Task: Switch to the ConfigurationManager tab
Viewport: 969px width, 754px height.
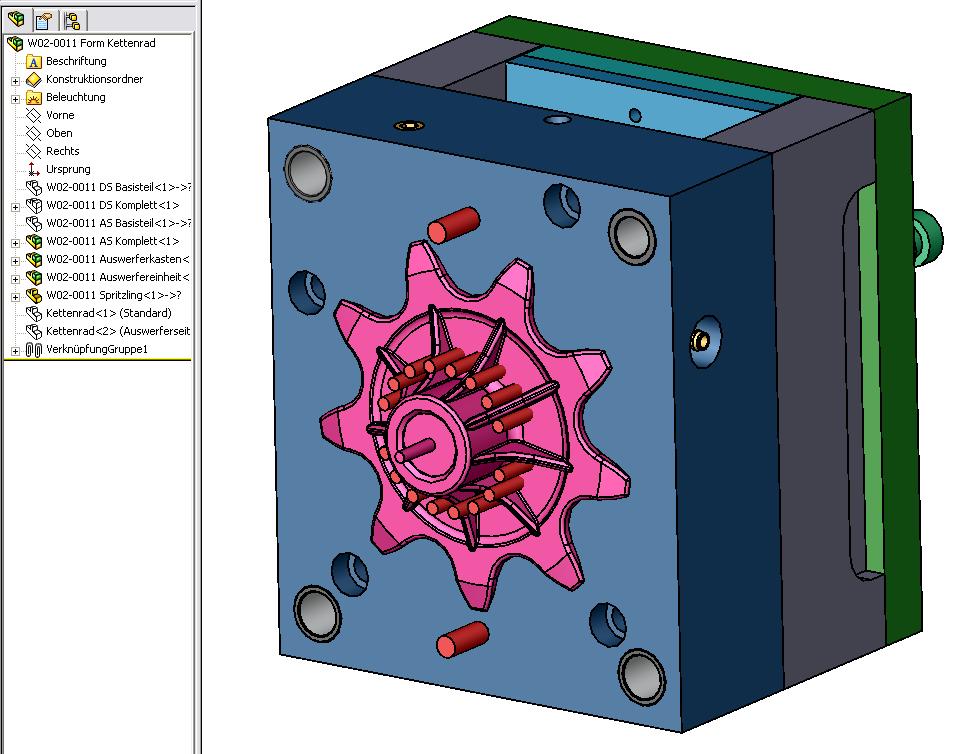Action: 72,20
